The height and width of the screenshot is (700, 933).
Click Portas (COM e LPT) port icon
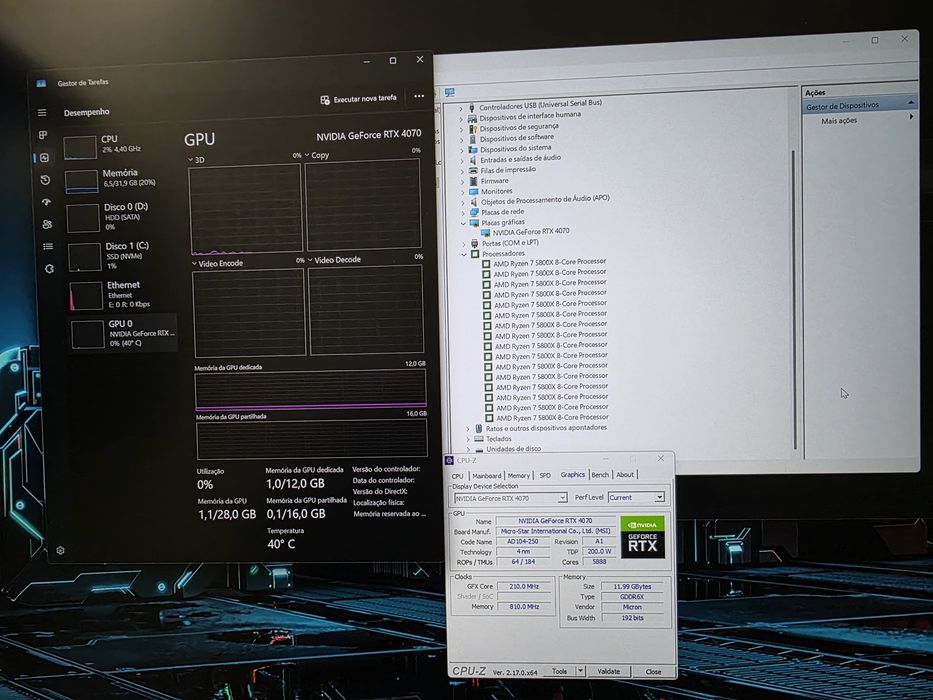[x=475, y=243]
